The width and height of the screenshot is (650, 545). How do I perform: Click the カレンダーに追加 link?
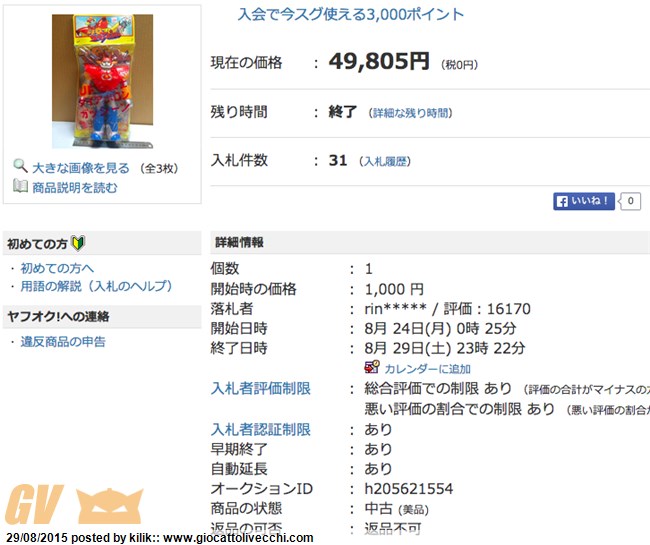427,369
